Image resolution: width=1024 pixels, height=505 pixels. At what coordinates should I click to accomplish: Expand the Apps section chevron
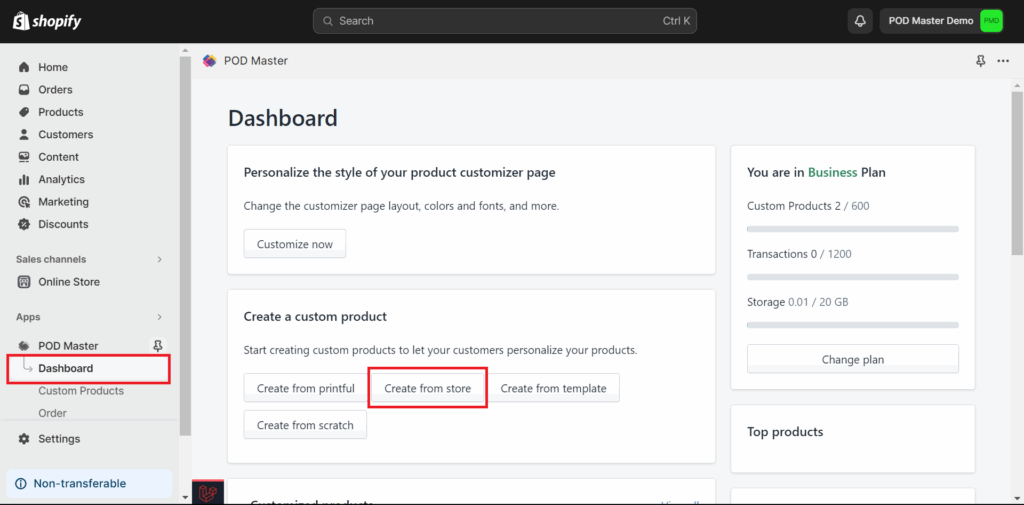pyautogui.click(x=159, y=317)
